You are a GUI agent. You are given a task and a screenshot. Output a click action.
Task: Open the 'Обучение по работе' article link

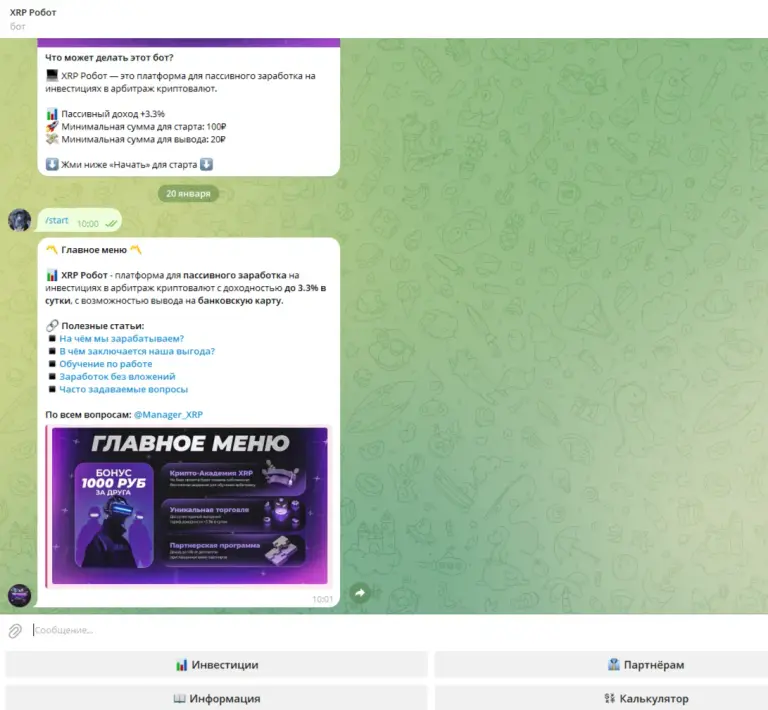click(106, 364)
